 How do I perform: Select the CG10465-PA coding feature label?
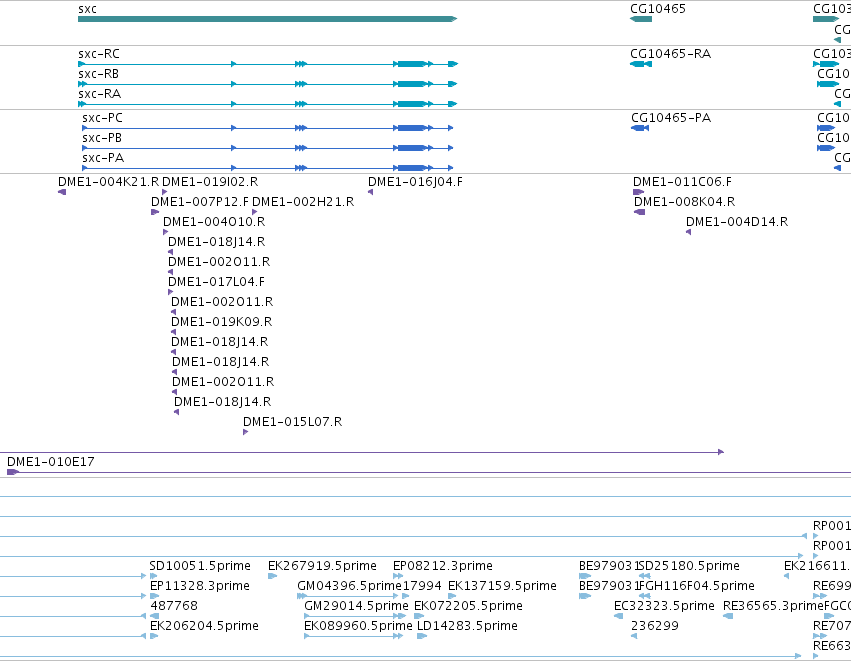click(x=671, y=118)
